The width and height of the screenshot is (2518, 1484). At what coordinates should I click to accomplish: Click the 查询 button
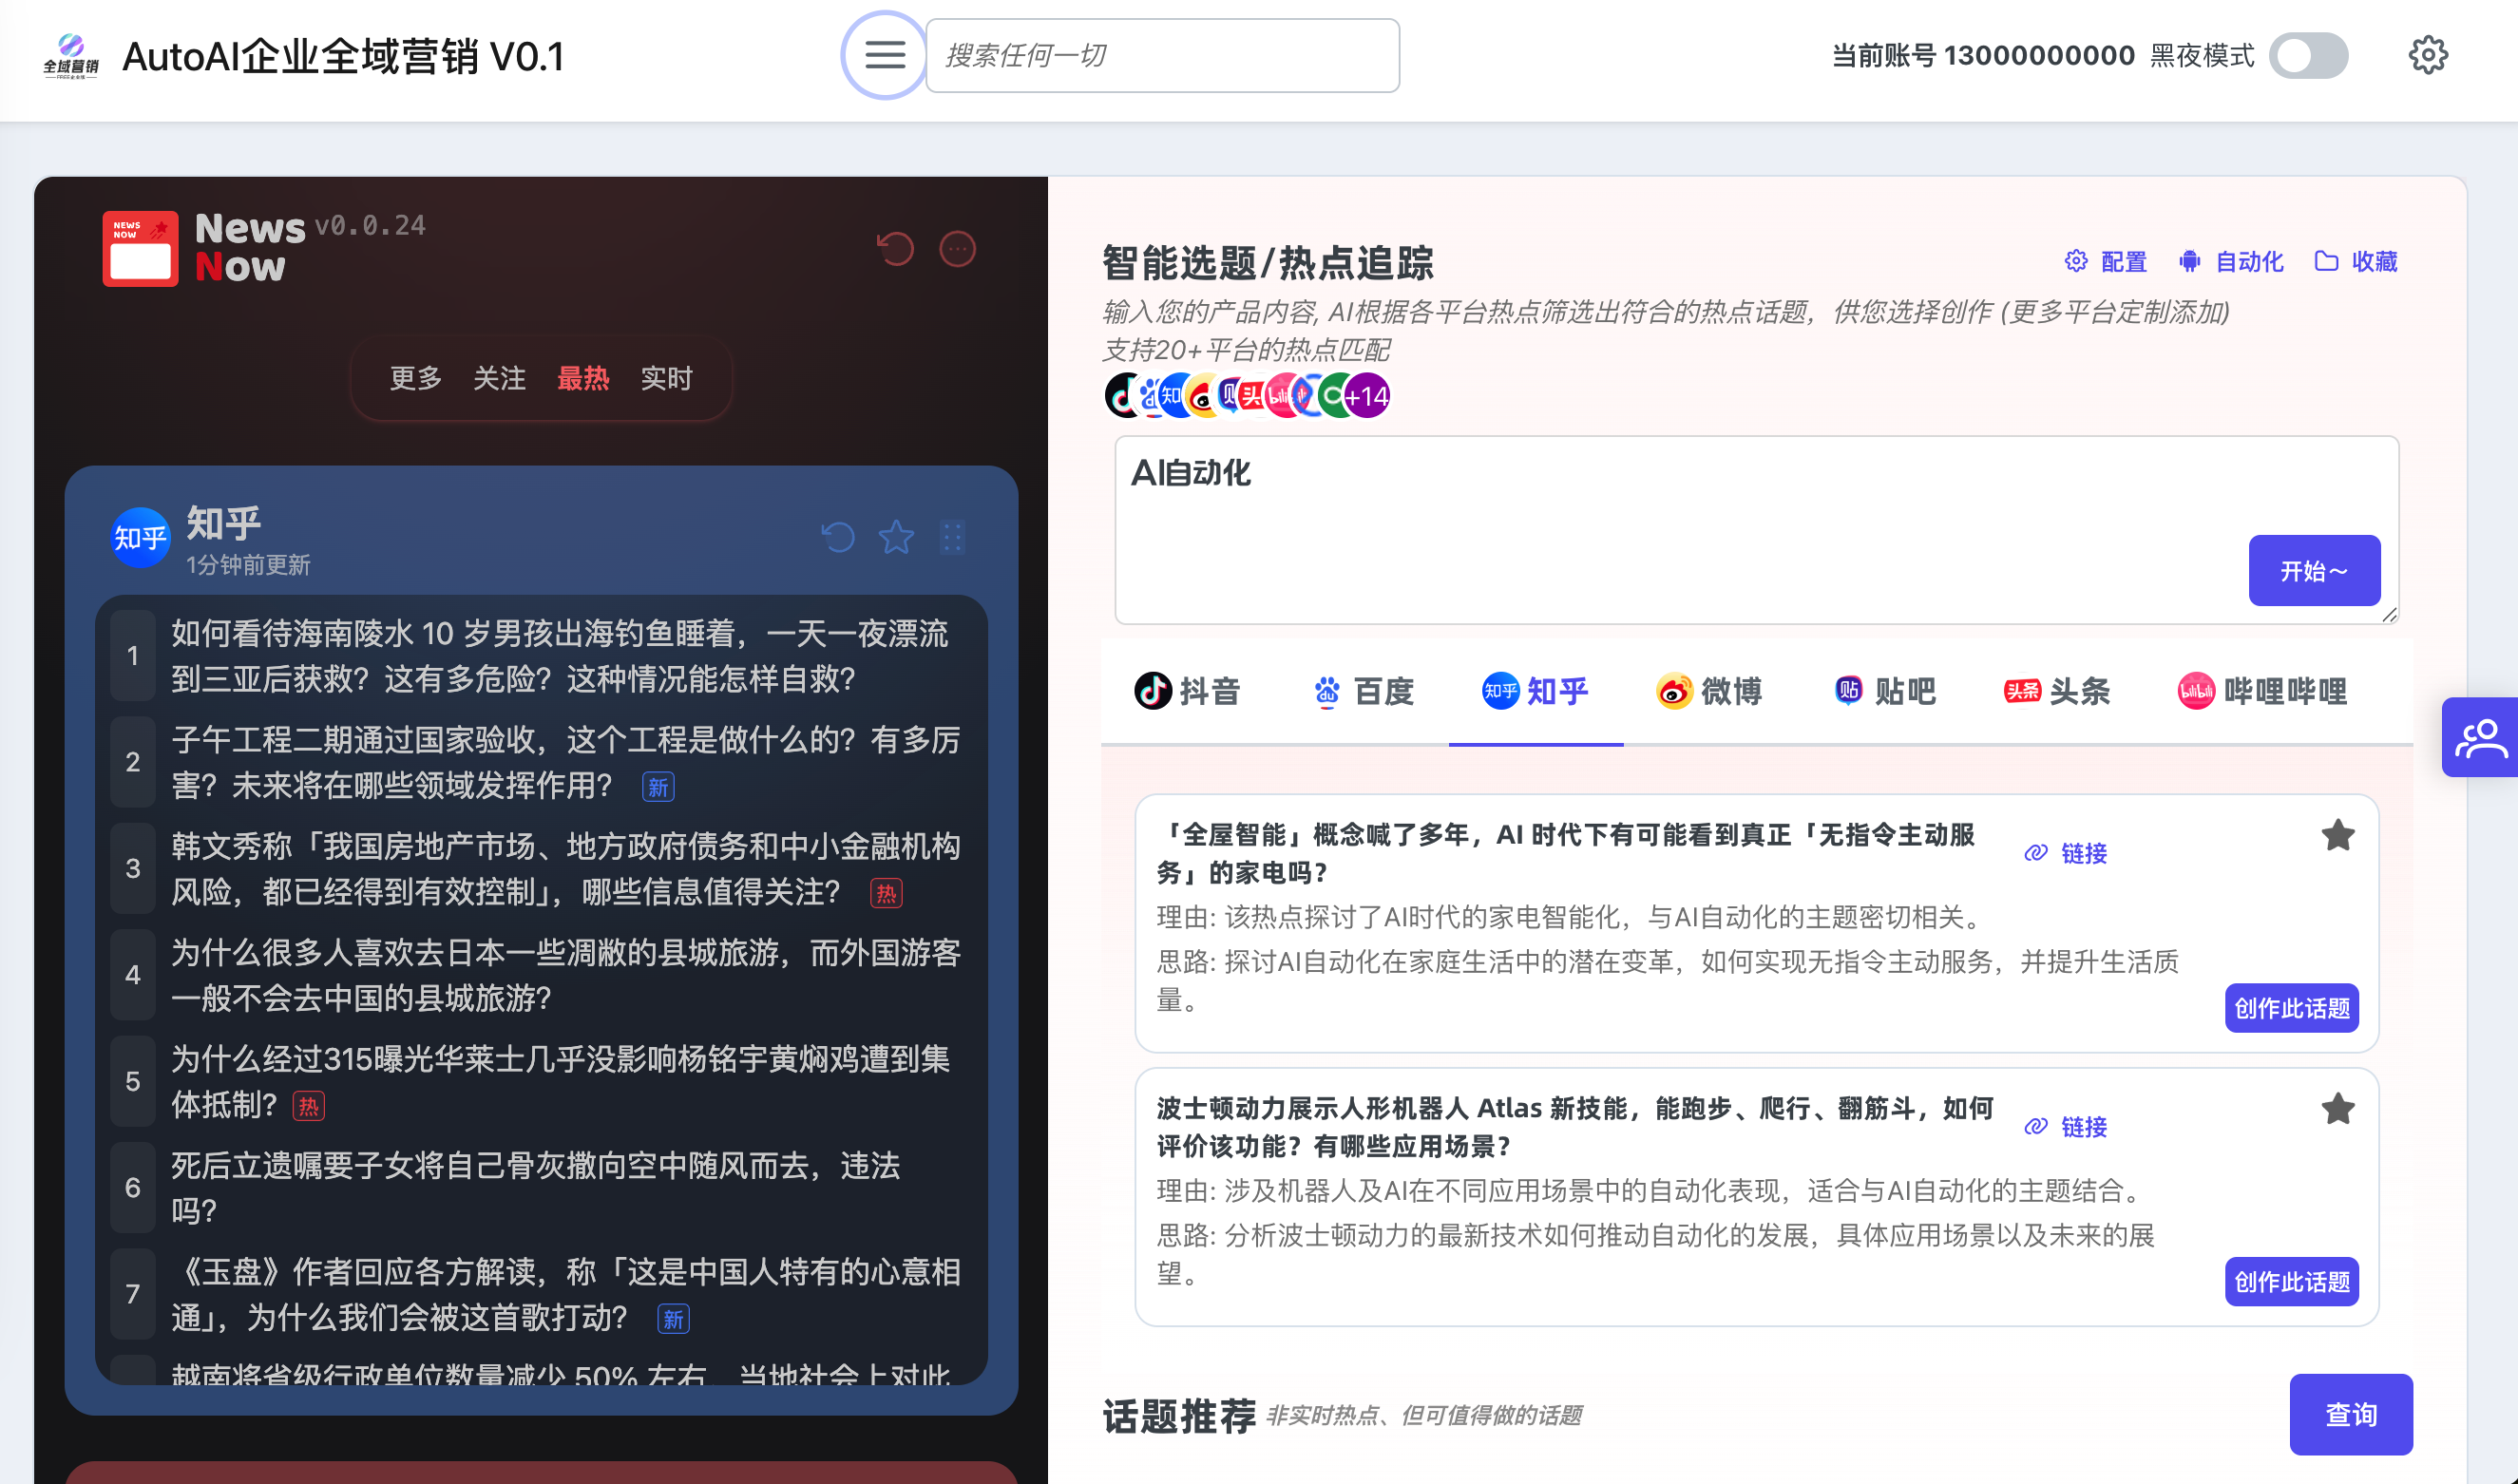coord(2351,1414)
